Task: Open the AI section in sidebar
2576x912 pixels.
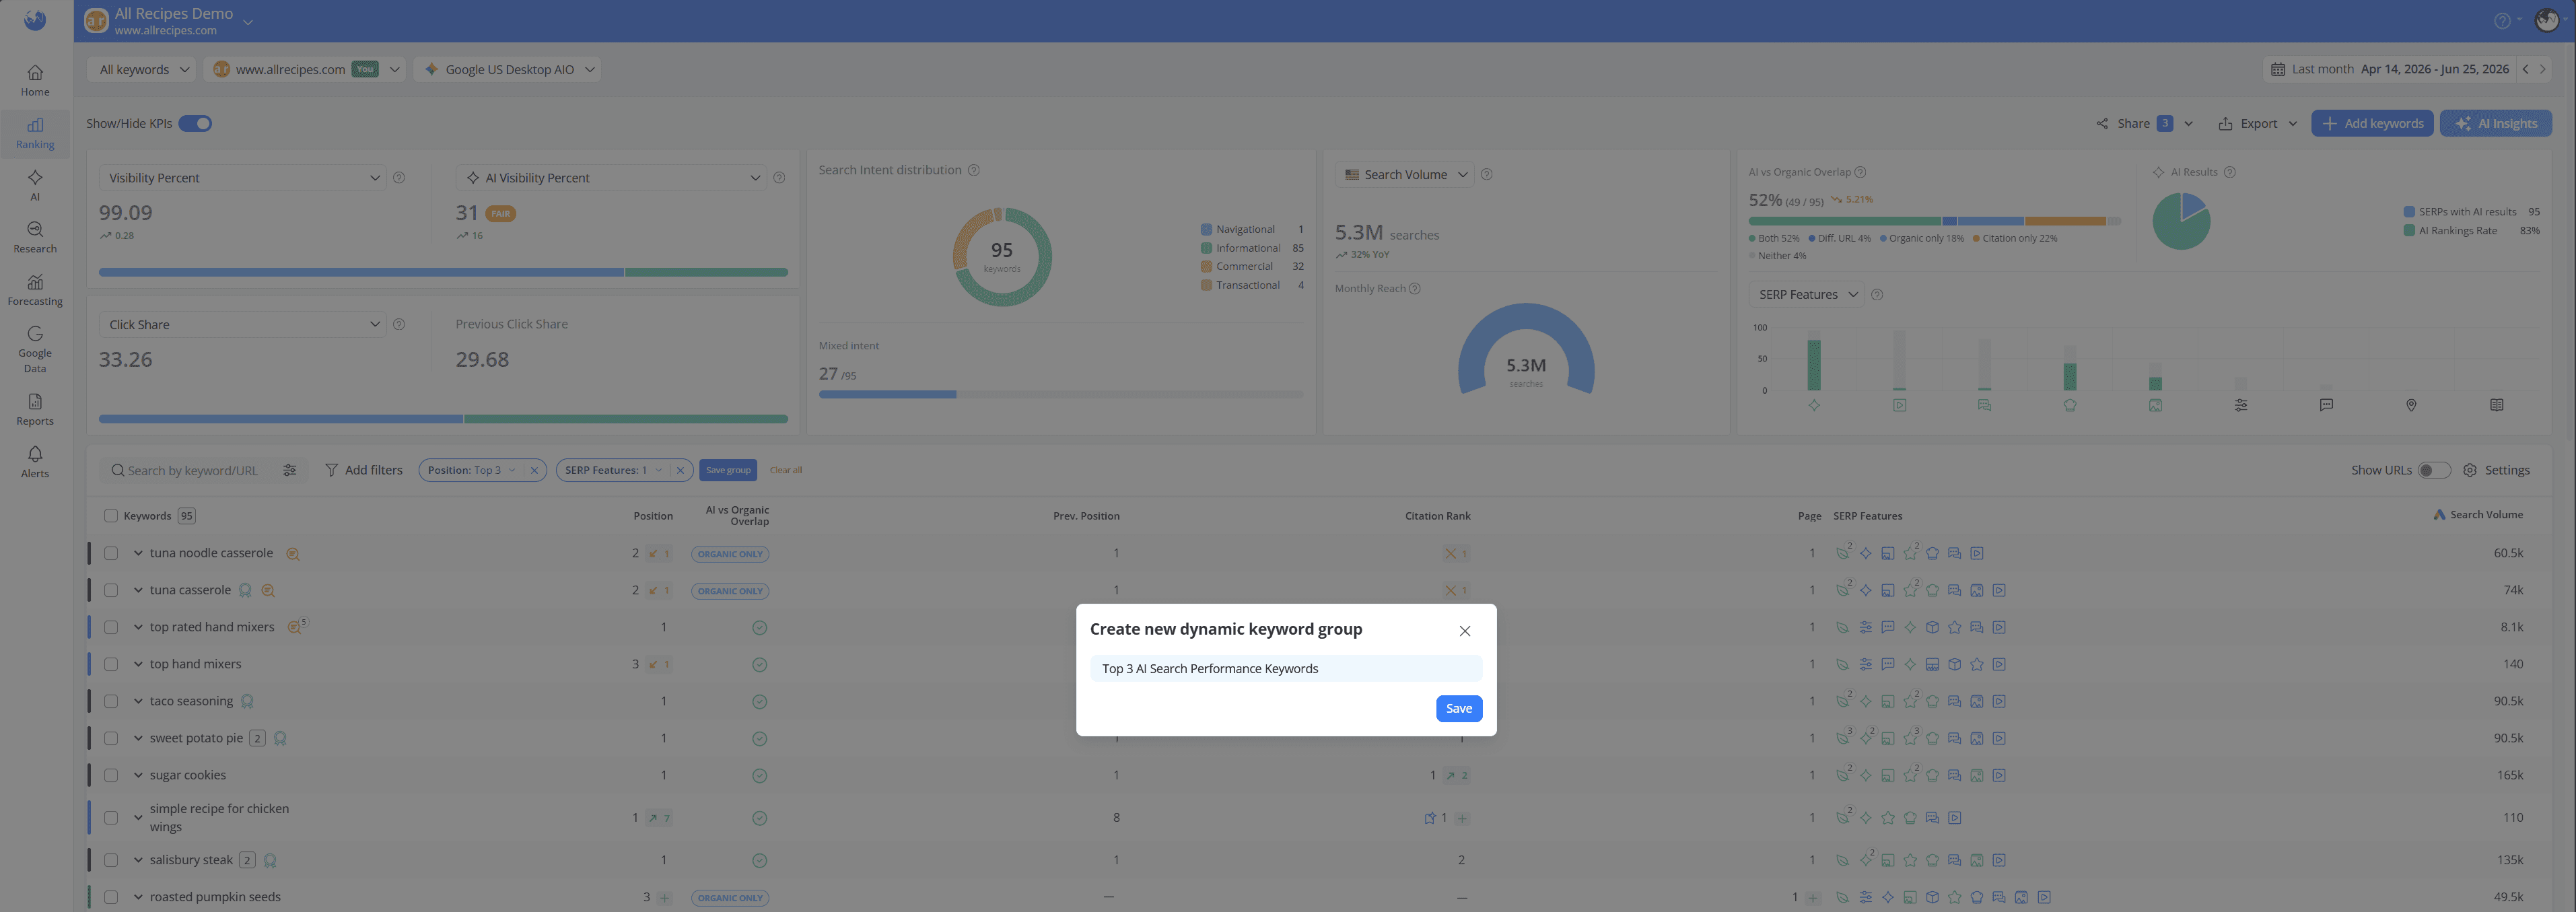Action: [x=35, y=185]
